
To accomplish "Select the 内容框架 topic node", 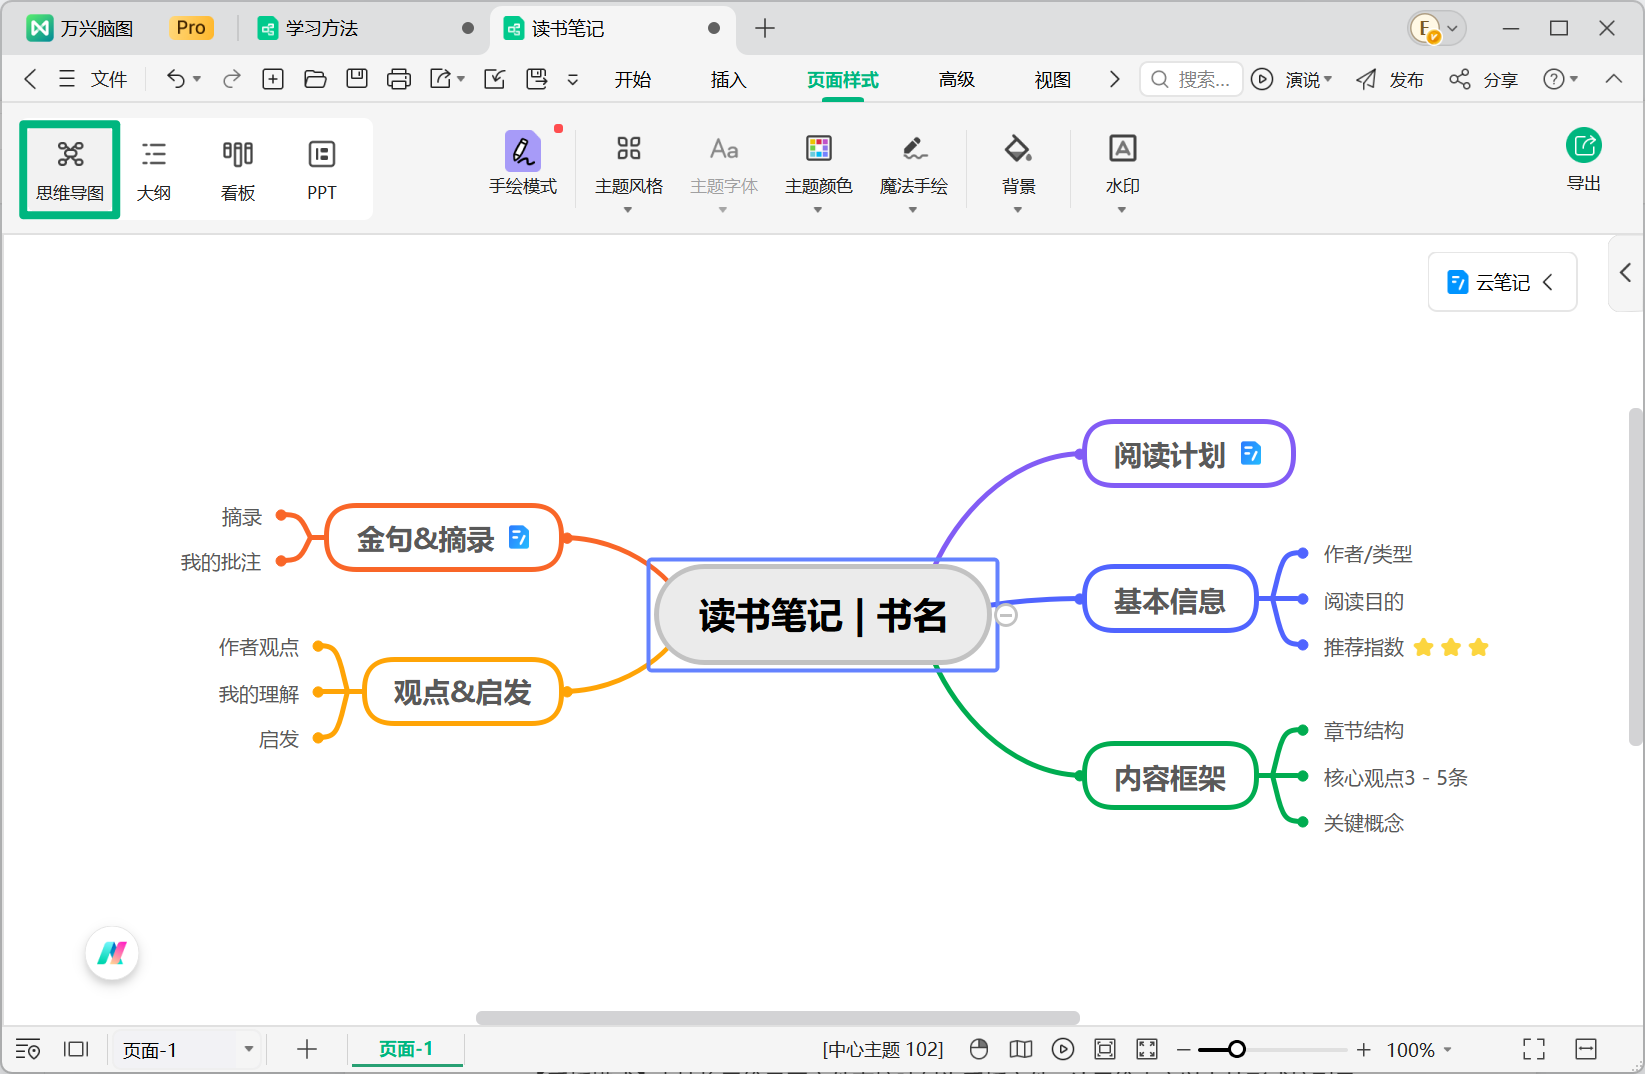I will point(1170,777).
